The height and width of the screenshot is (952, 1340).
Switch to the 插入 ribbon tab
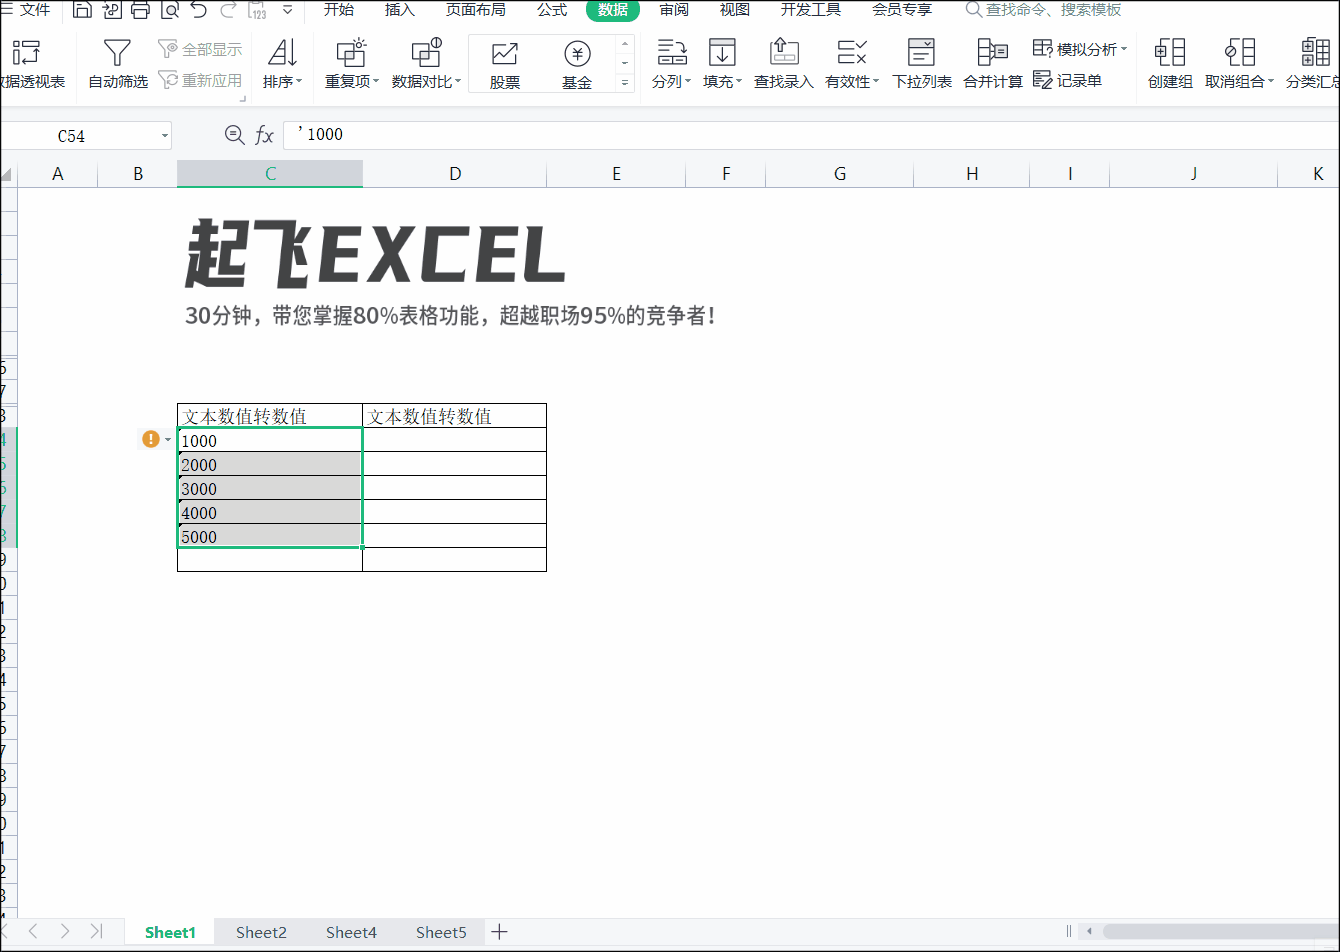(x=400, y=10)
